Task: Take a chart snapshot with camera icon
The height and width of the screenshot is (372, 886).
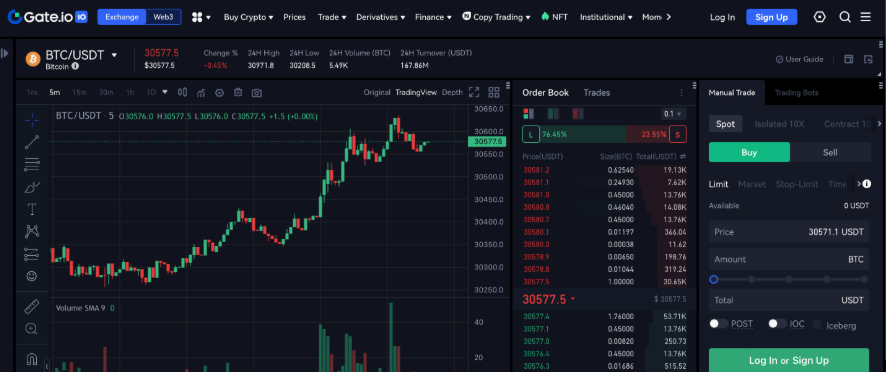Action: click(257, 92)
